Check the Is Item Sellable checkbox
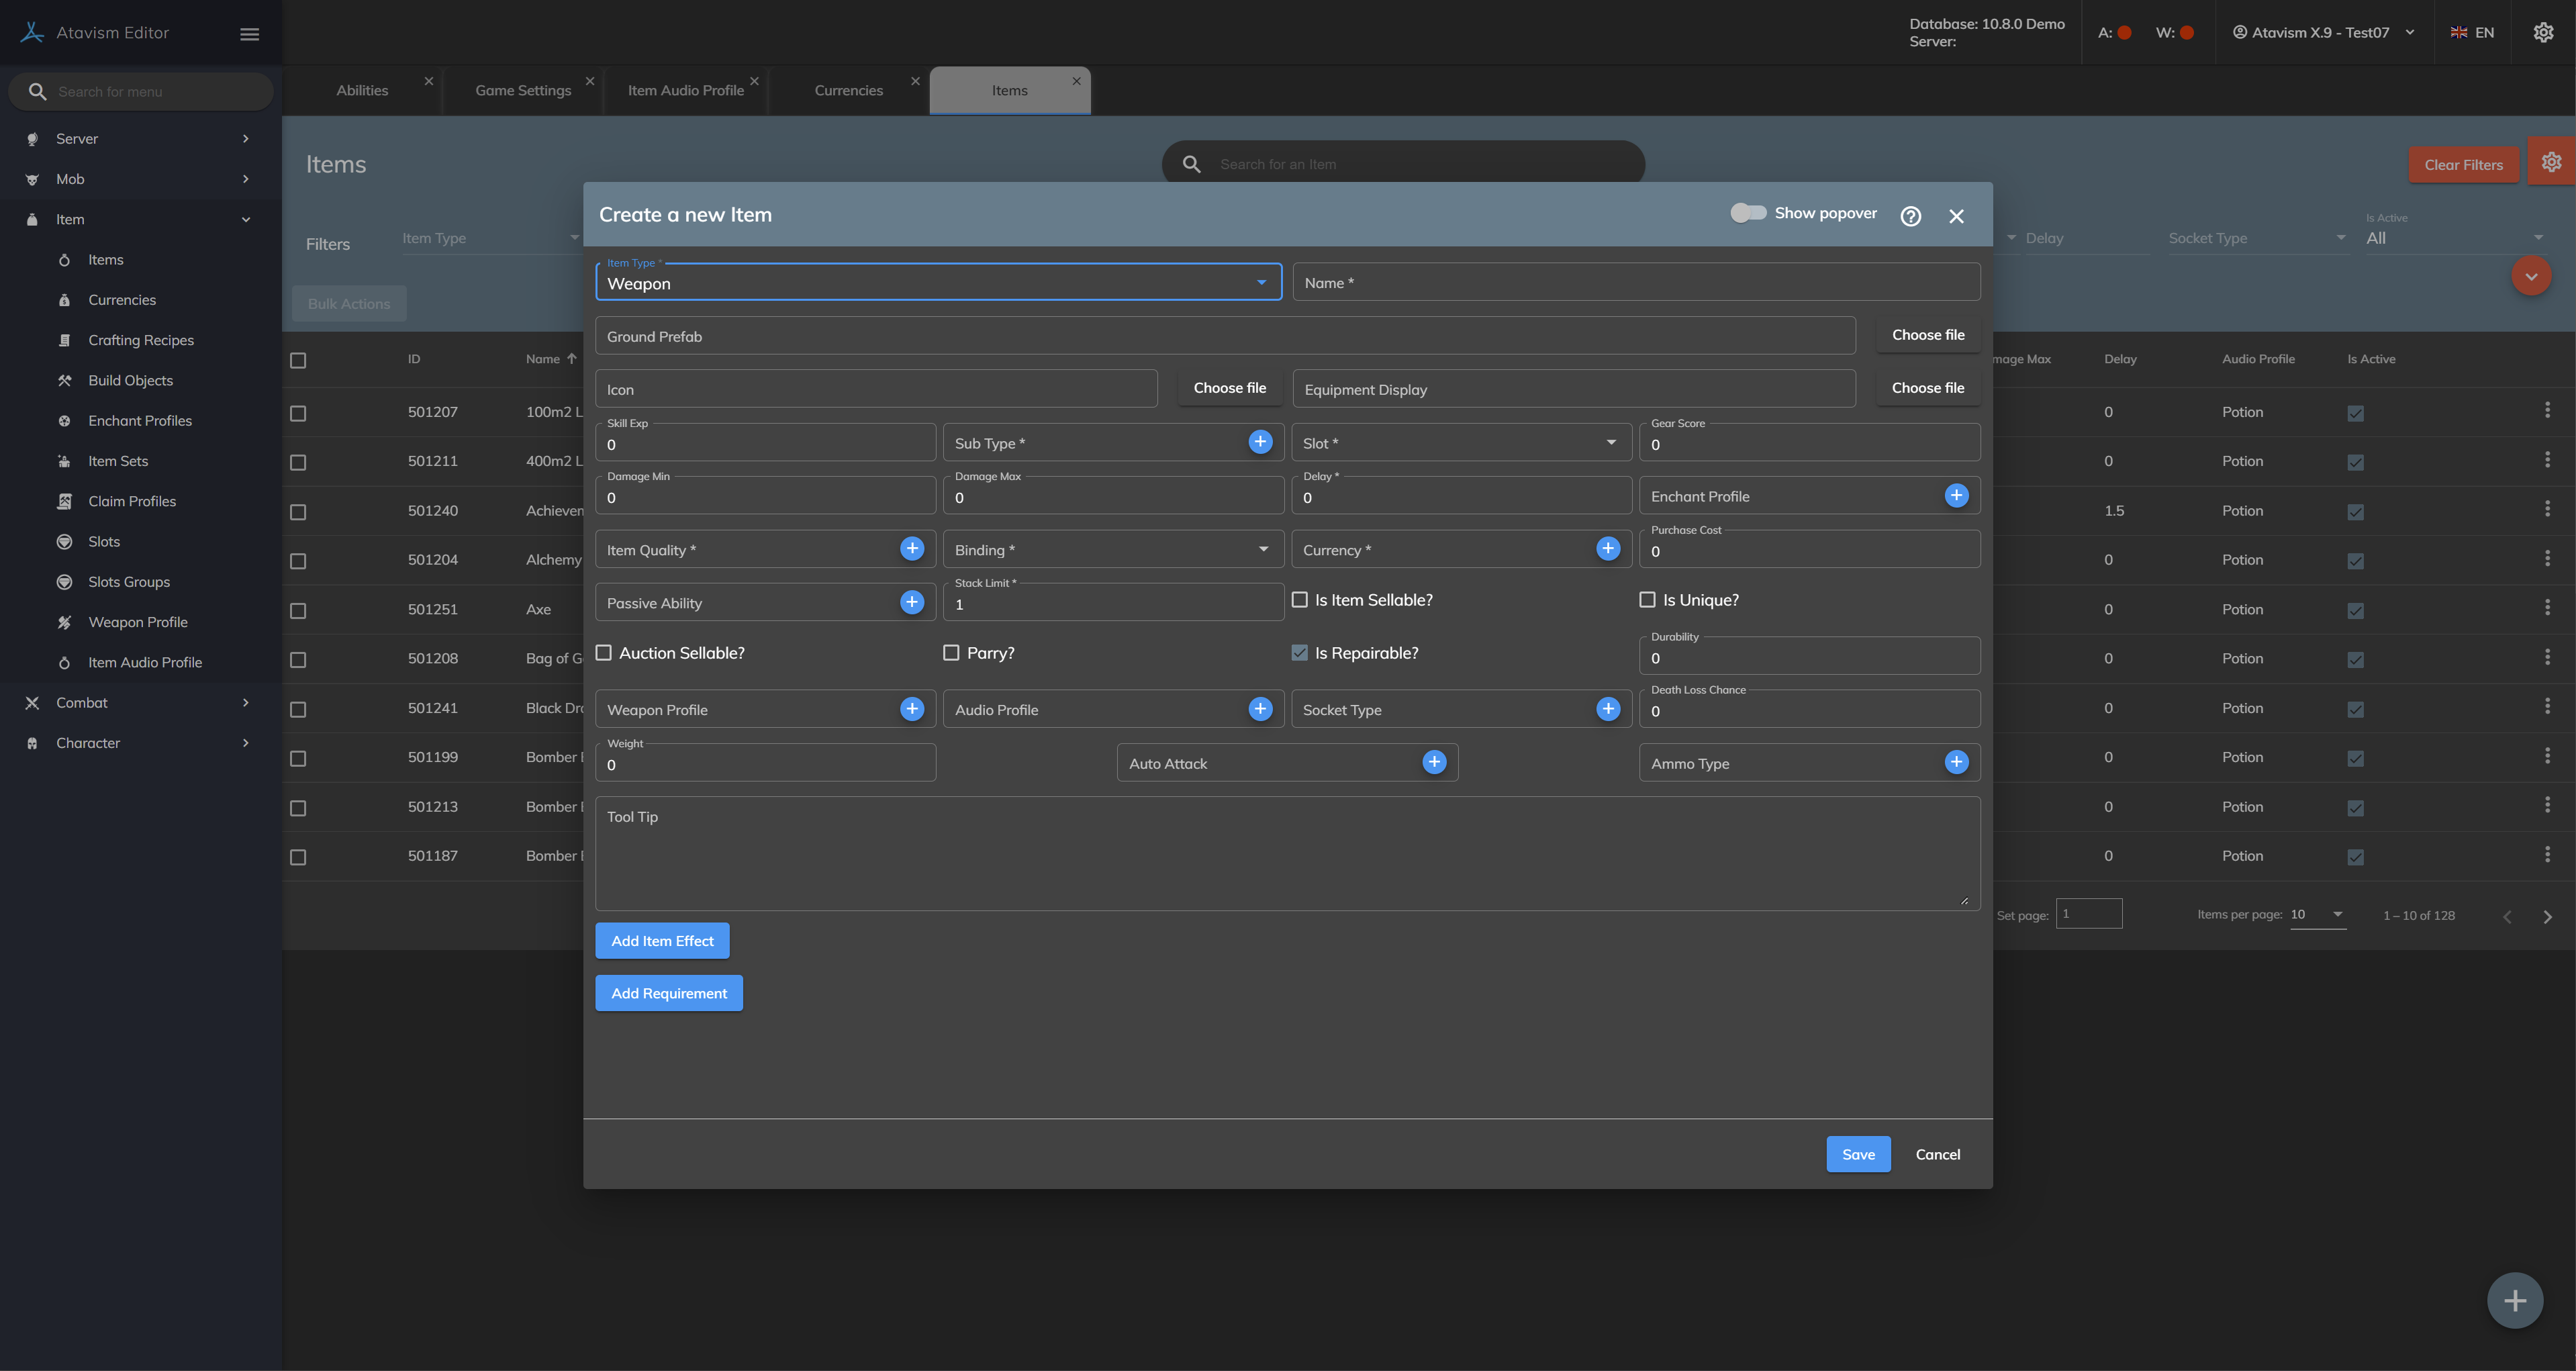 [x=1300, y=600]
